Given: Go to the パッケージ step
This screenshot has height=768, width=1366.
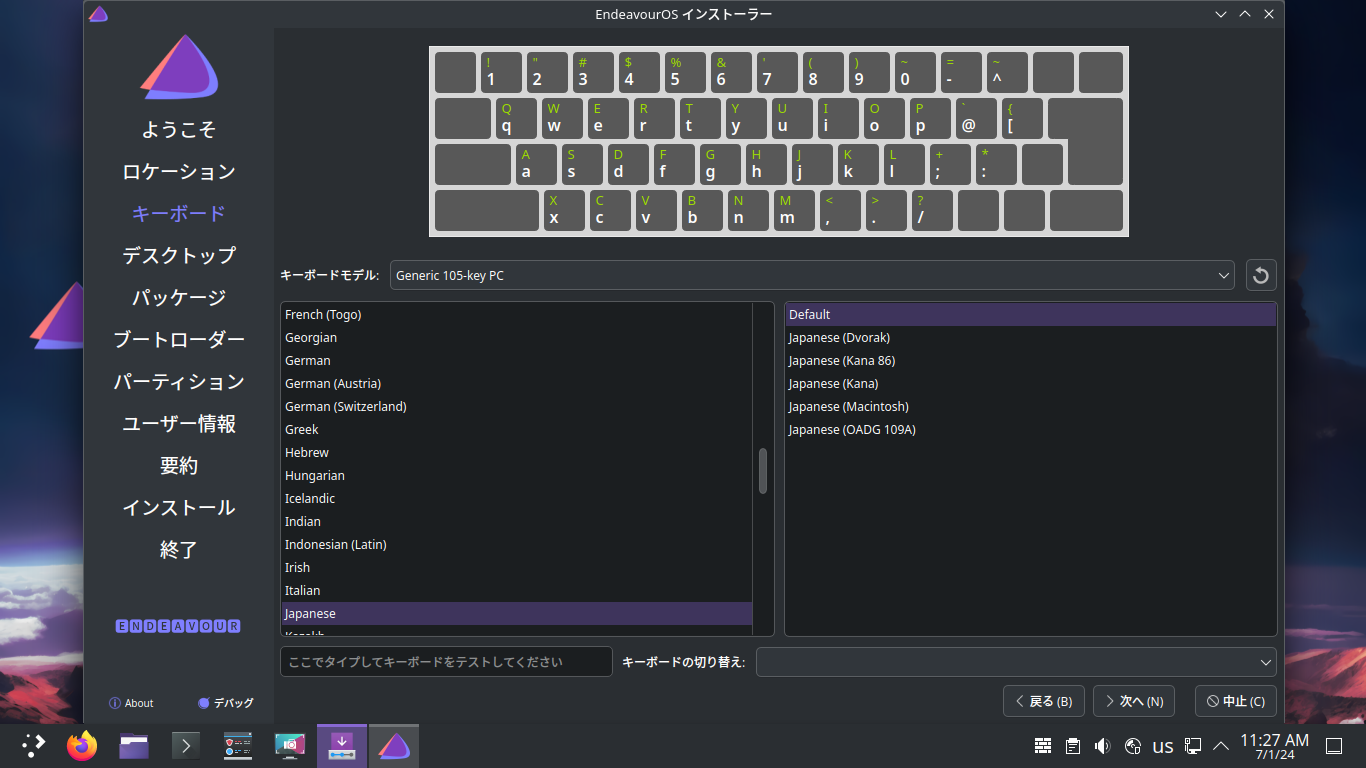Looking at the screenshot, I should [179, 298].
